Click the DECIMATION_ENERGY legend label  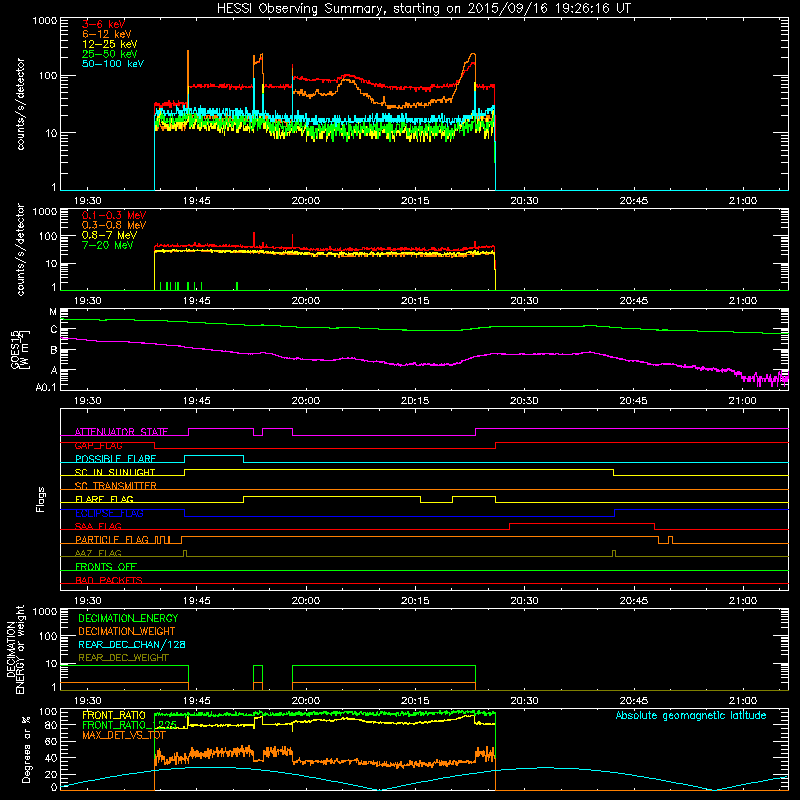tap(128, 618)
